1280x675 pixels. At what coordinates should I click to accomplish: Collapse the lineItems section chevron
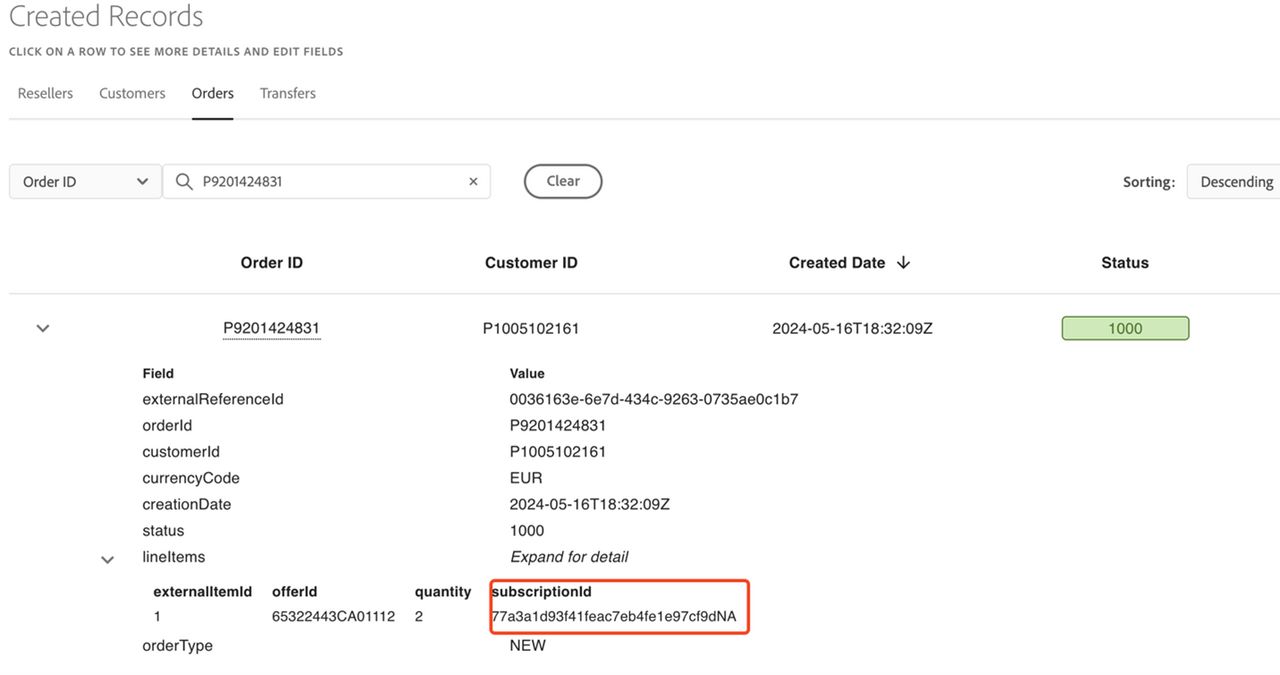[107, 559]
